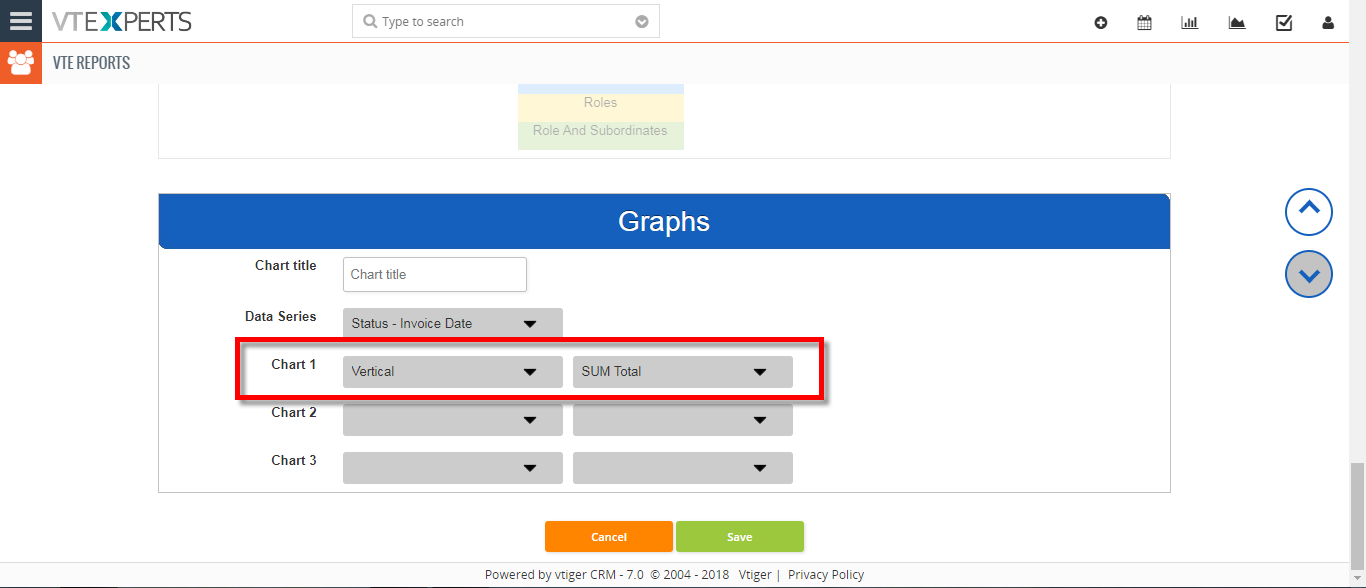The image size is (1366, 588).
Task: Select the Roles option
Action: click(x=601, y=103)
